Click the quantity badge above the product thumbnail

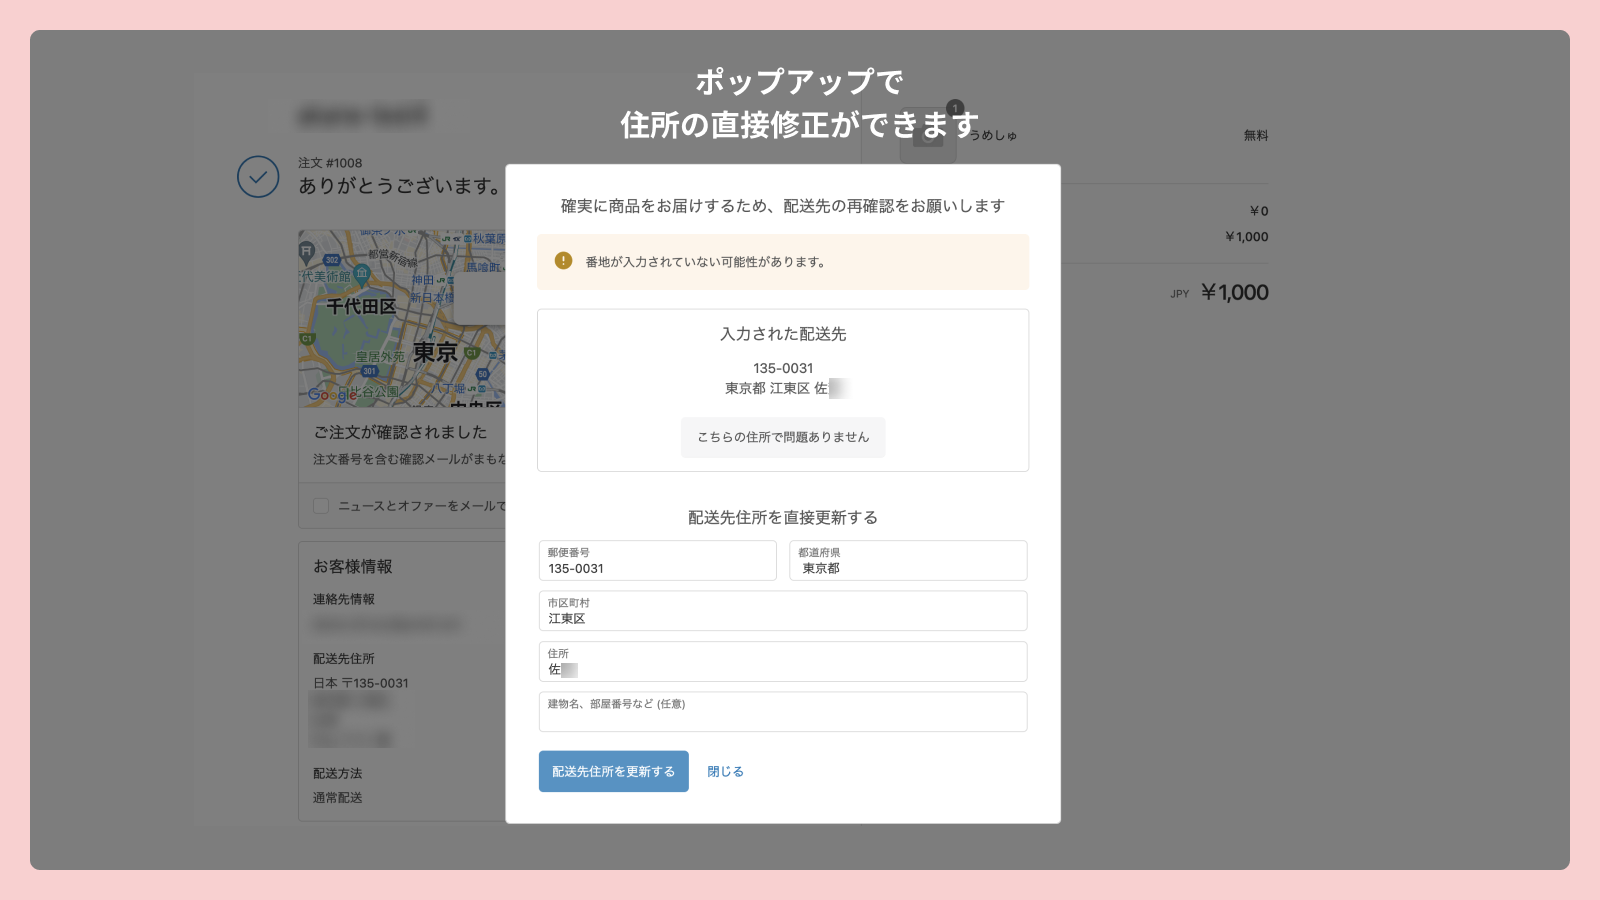point(953,107)
